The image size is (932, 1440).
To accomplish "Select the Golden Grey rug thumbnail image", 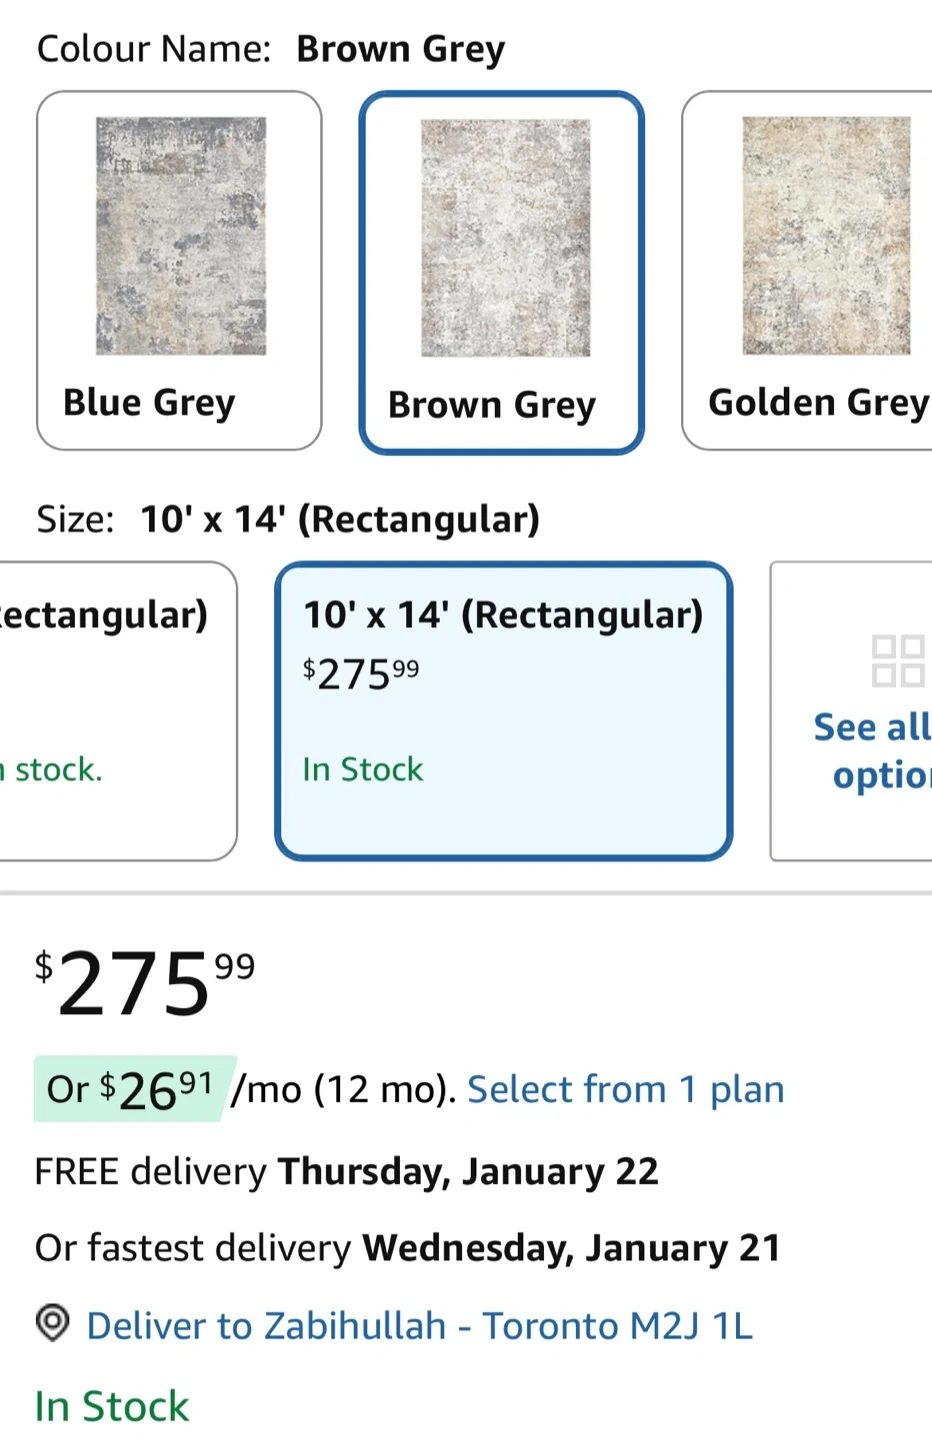I will pyautogui.click(x=826, y=236).
